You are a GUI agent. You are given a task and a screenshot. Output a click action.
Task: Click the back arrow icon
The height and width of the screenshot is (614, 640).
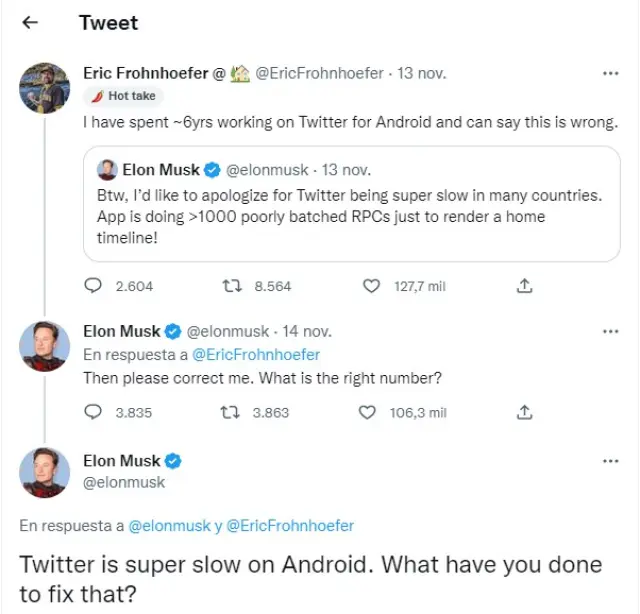click(x=30, y=22)
